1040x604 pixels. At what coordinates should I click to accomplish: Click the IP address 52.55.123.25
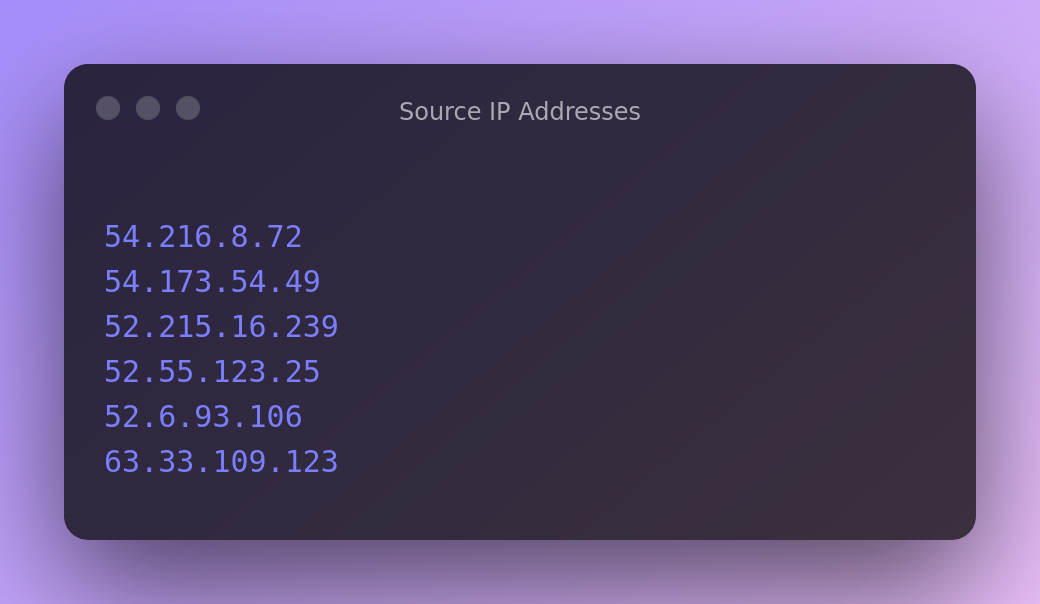pos(212,371)
